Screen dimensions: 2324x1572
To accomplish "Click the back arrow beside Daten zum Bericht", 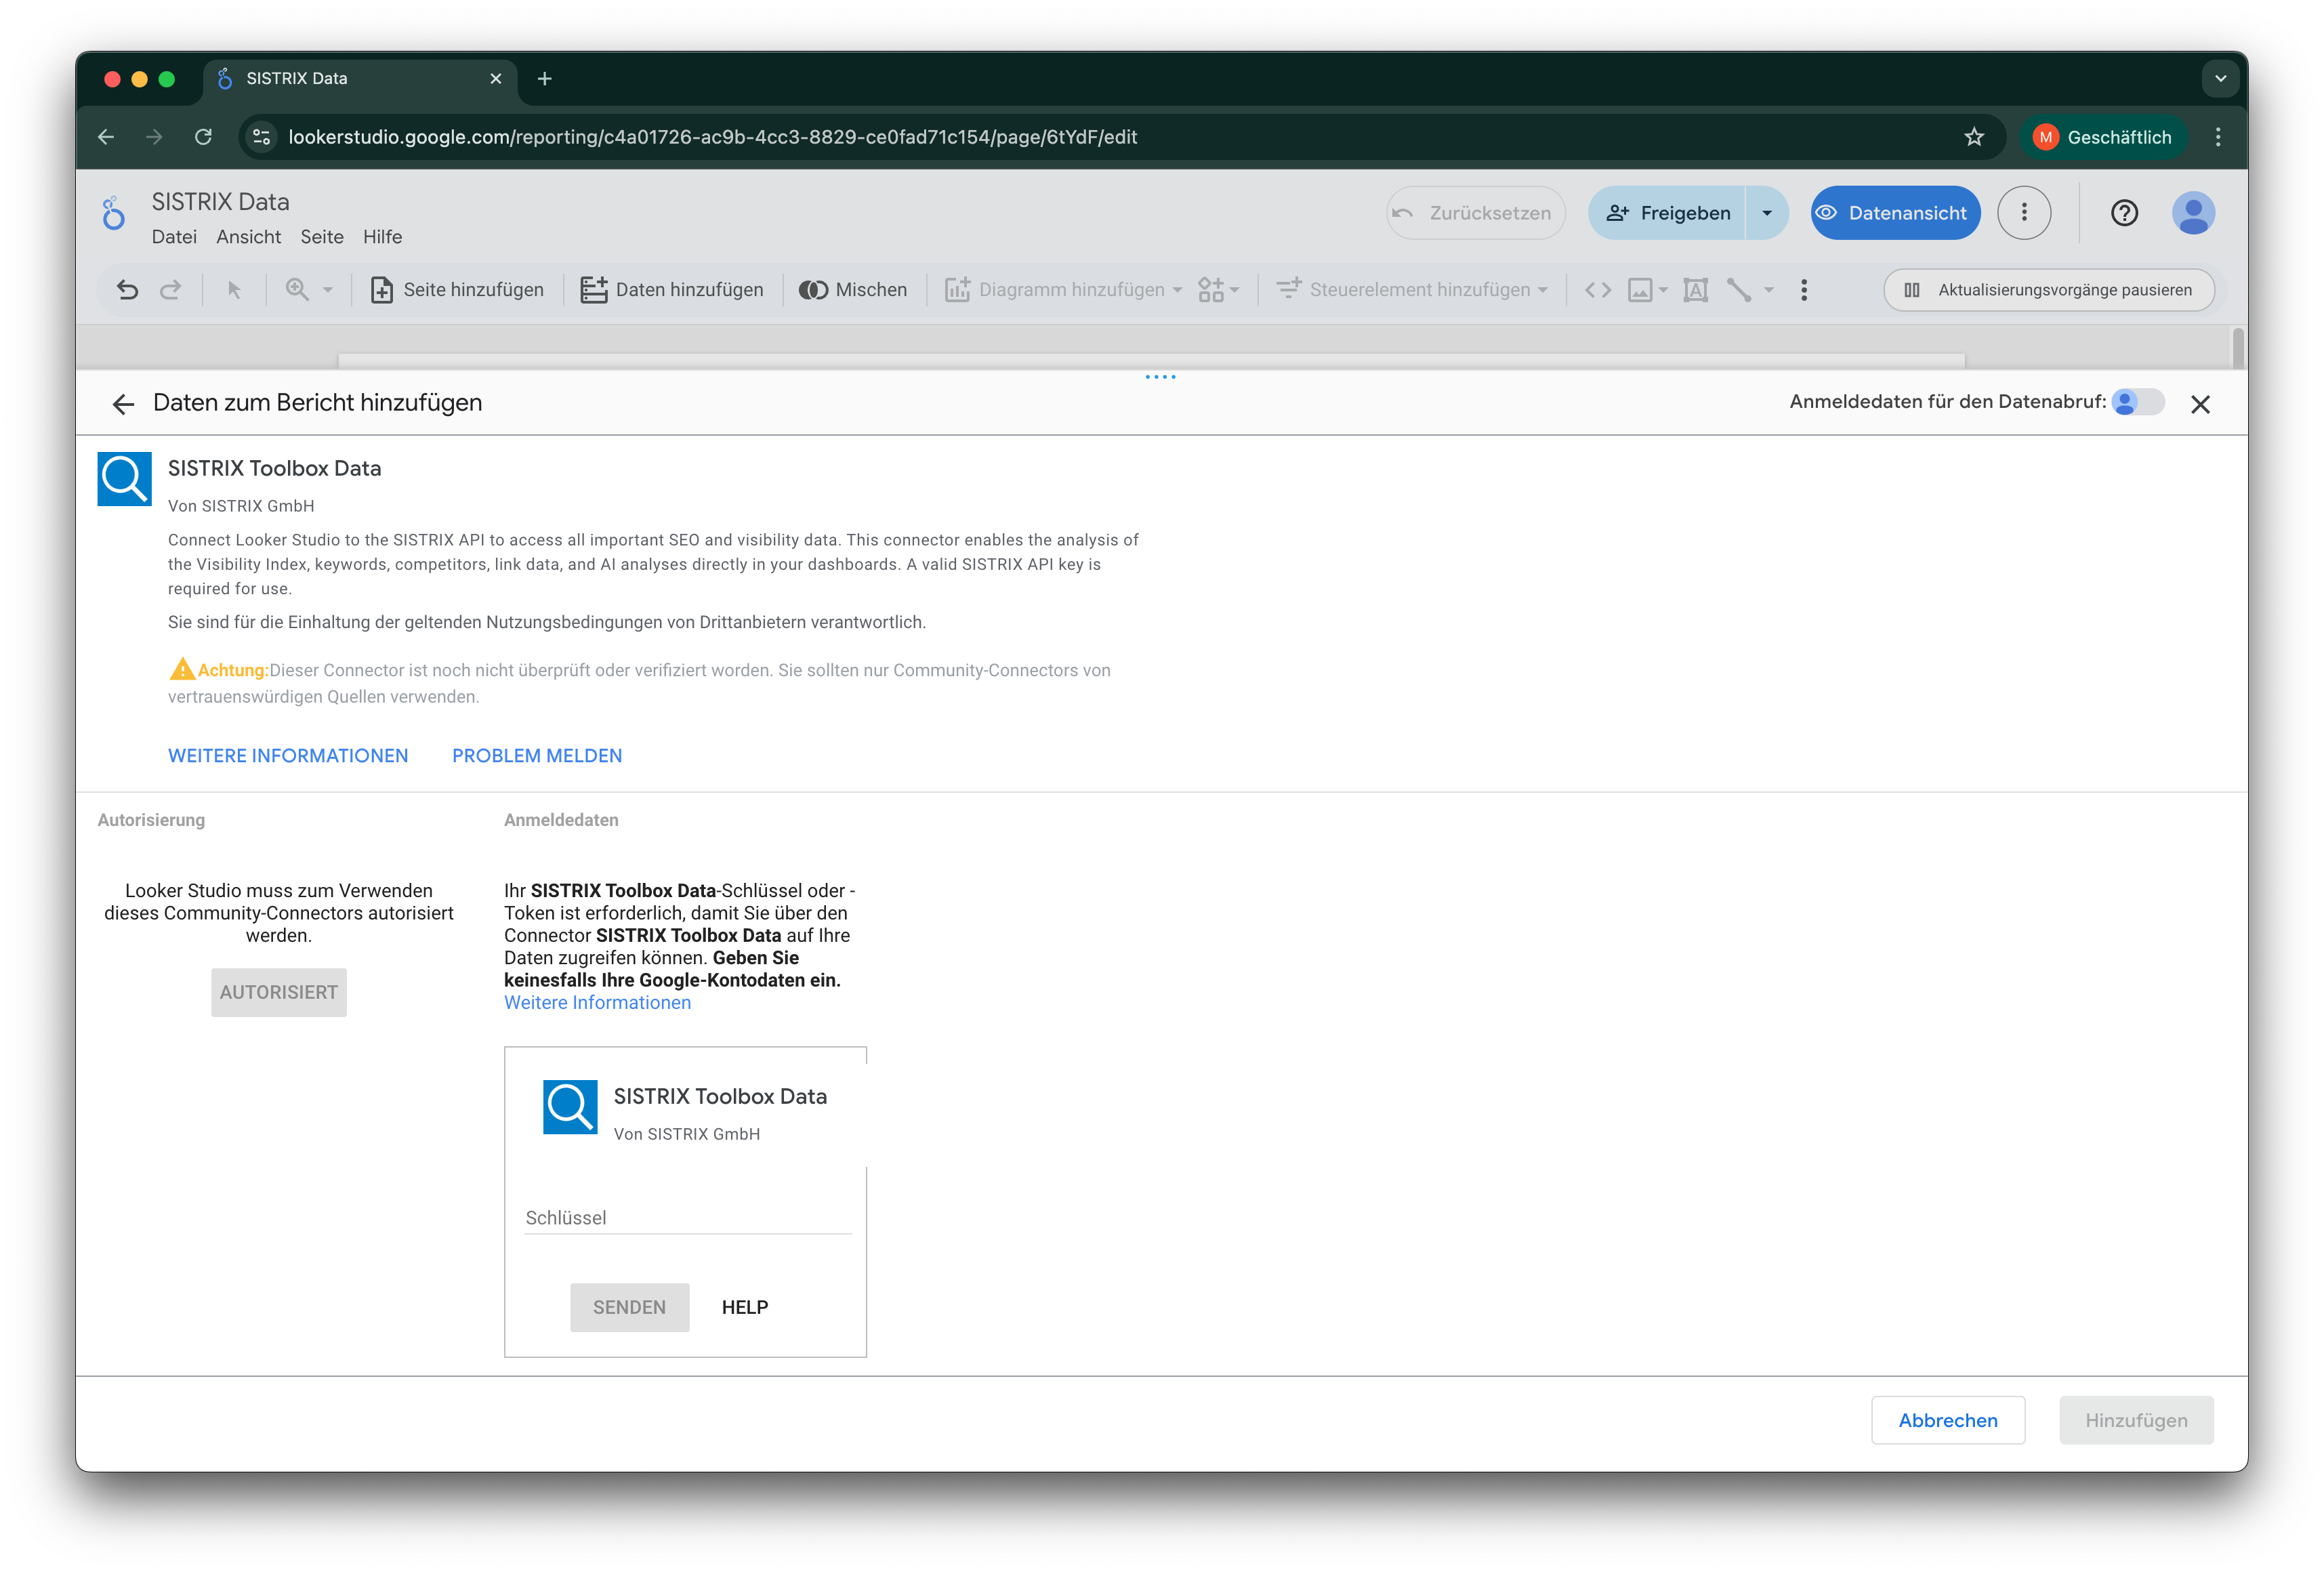I will 123,404.
